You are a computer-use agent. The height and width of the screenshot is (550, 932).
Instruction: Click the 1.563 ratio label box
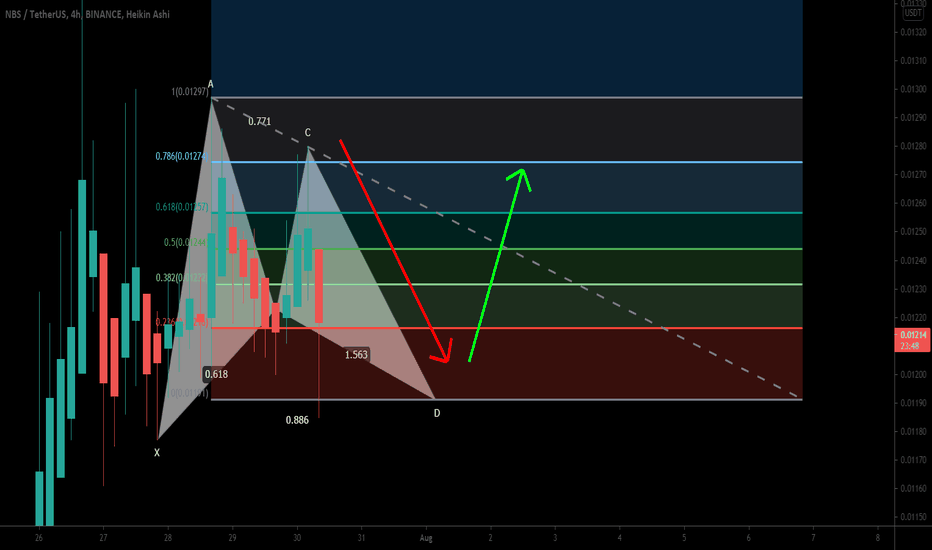click(357, 355)
